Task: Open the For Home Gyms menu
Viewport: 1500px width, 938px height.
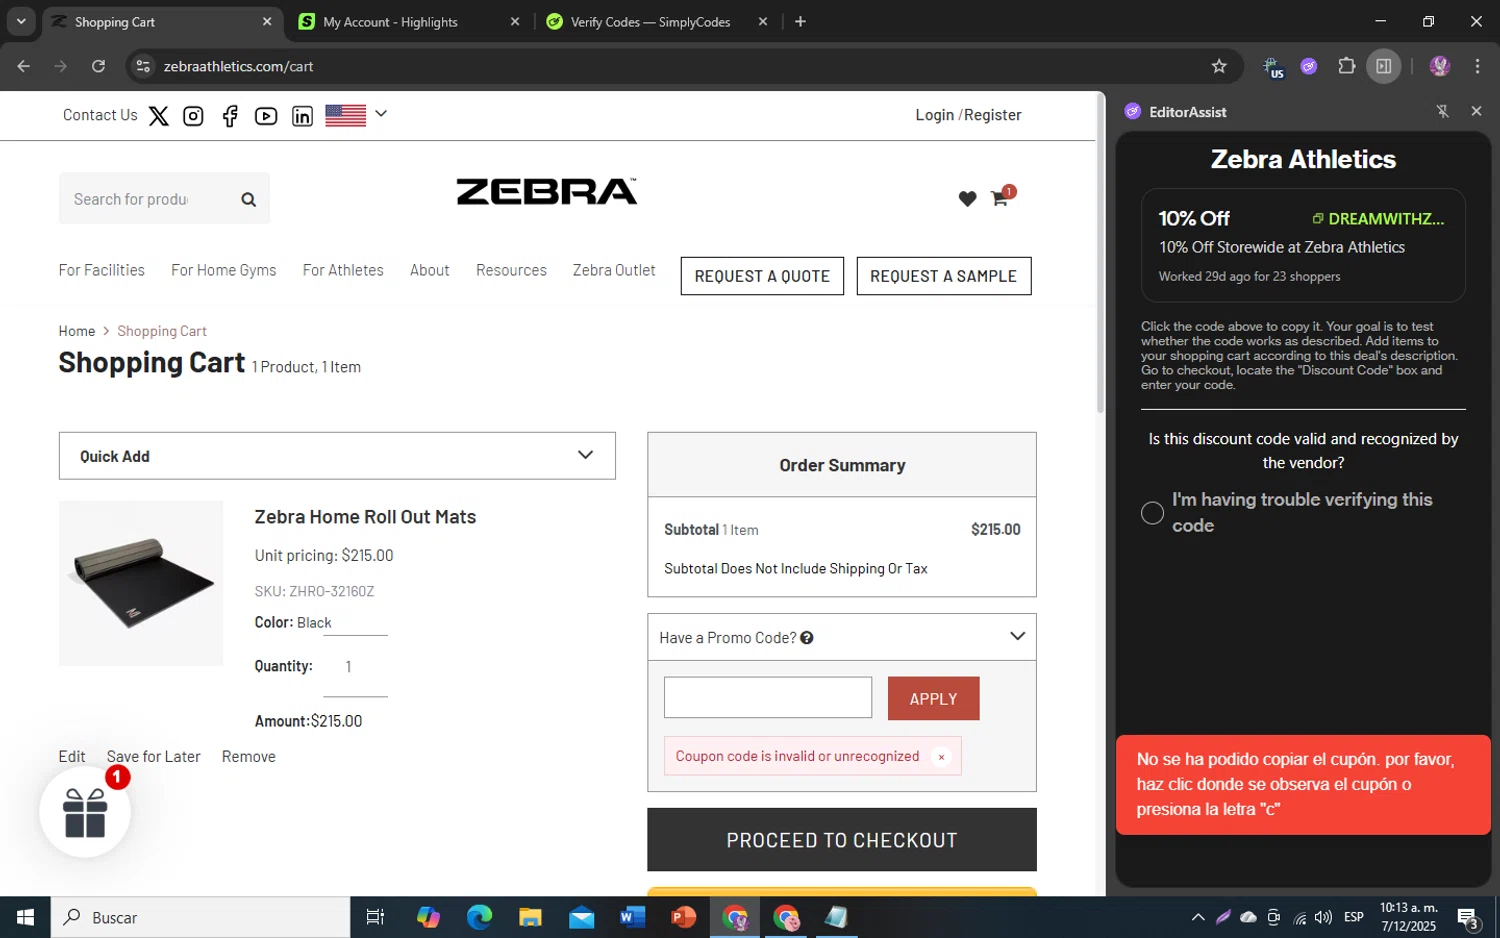Action: tap(224, 270)
